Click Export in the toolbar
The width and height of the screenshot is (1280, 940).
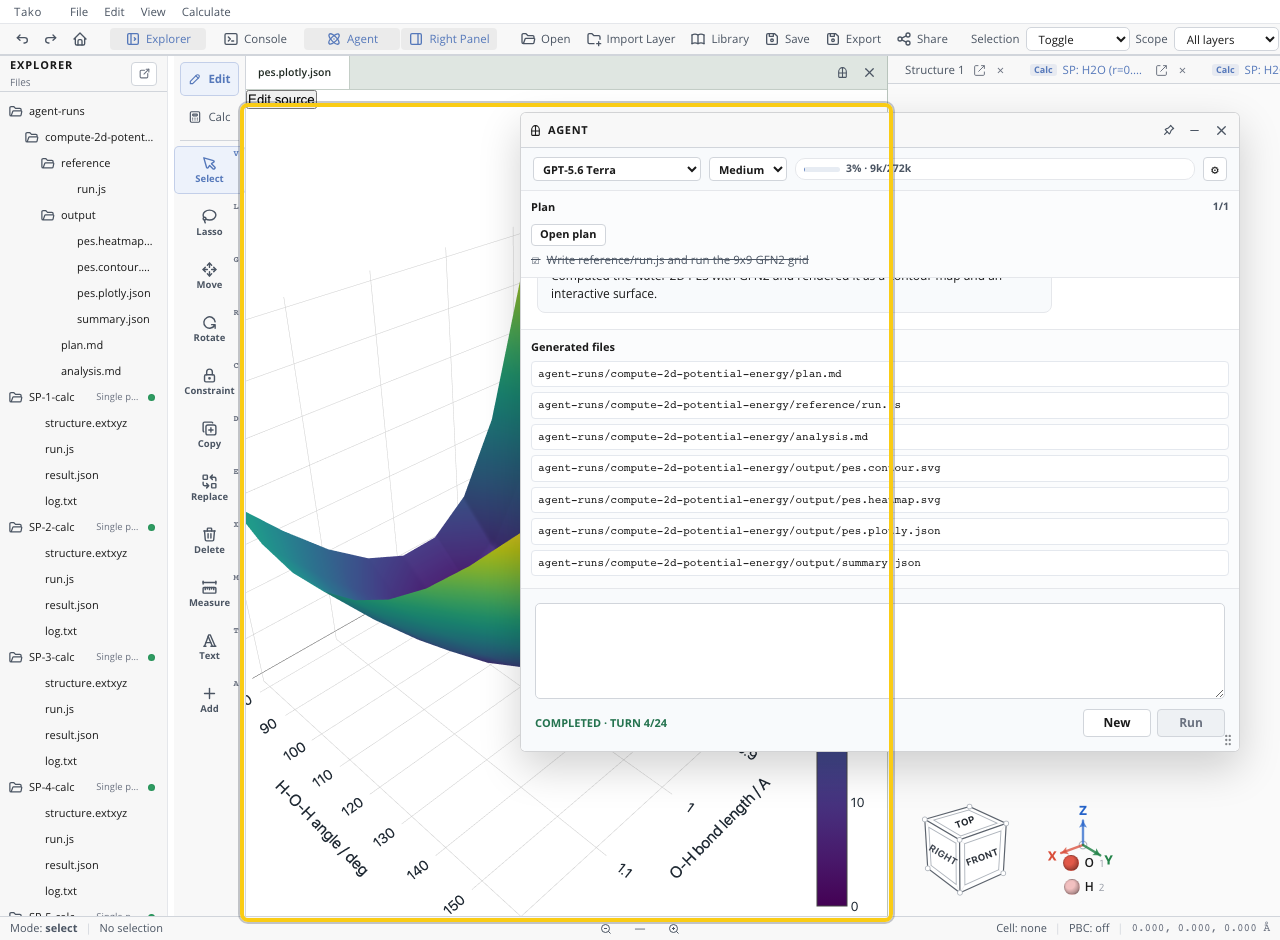854,39
